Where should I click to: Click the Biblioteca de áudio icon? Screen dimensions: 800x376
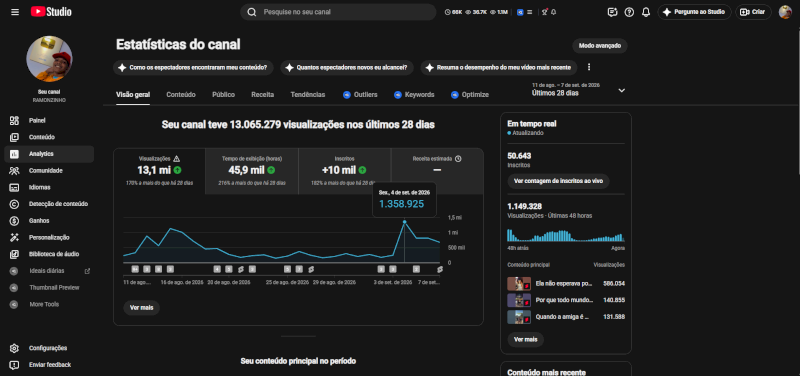pyautogui.click(x=14, y=254)
